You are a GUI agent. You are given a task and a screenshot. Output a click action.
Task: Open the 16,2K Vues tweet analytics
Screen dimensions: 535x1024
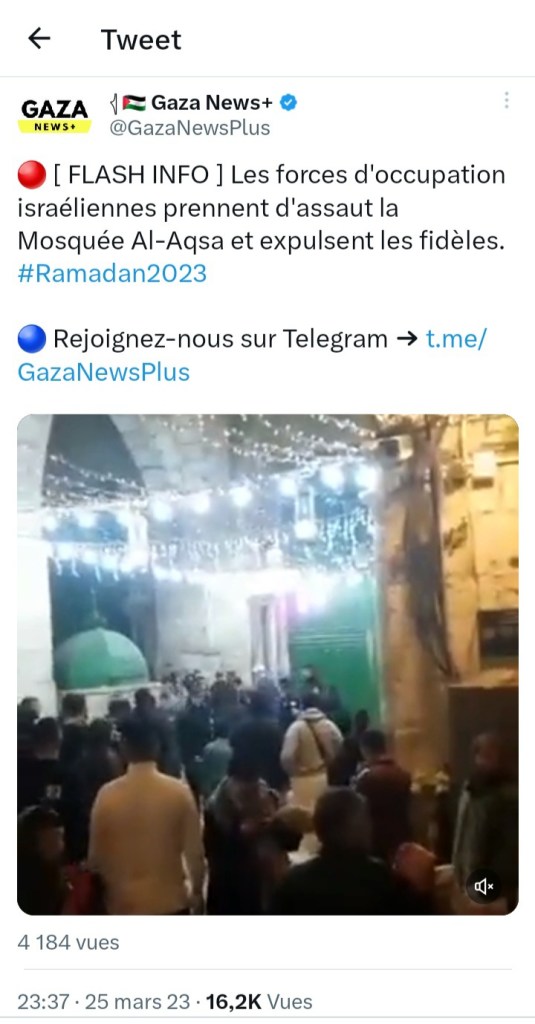[x=259, y=1001]
